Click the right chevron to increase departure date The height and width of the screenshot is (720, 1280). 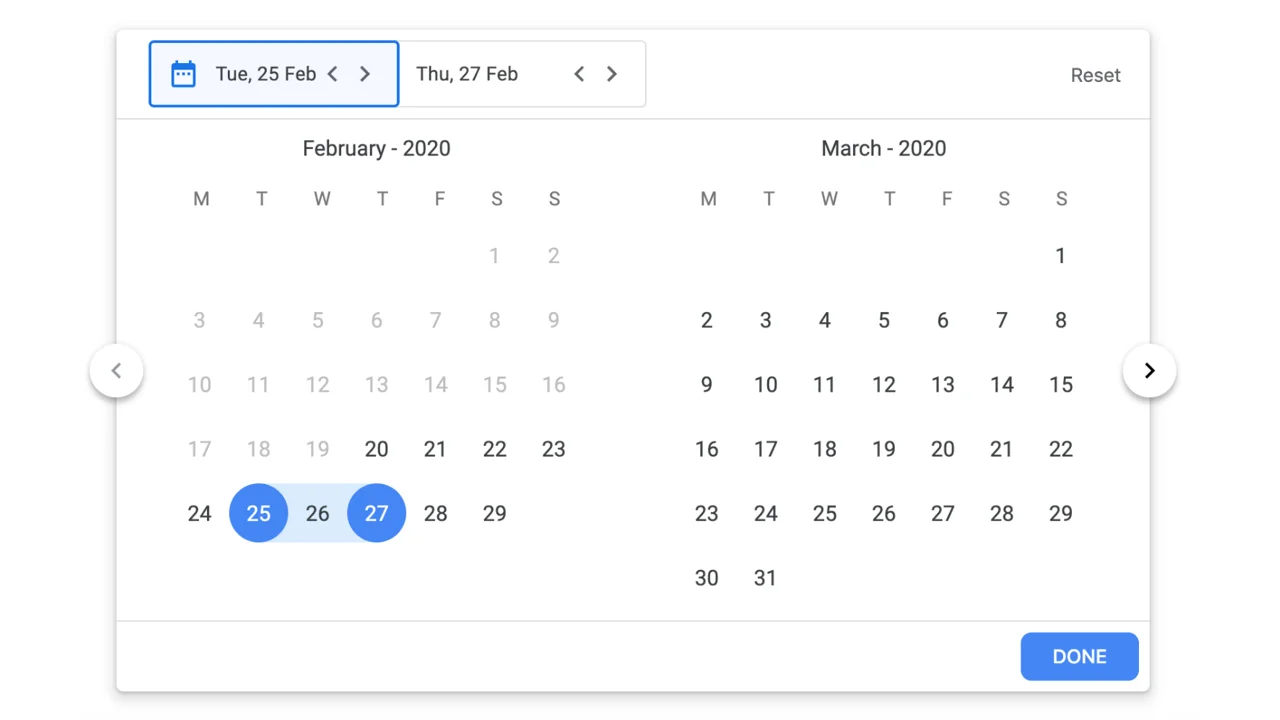tap(365, 73)
